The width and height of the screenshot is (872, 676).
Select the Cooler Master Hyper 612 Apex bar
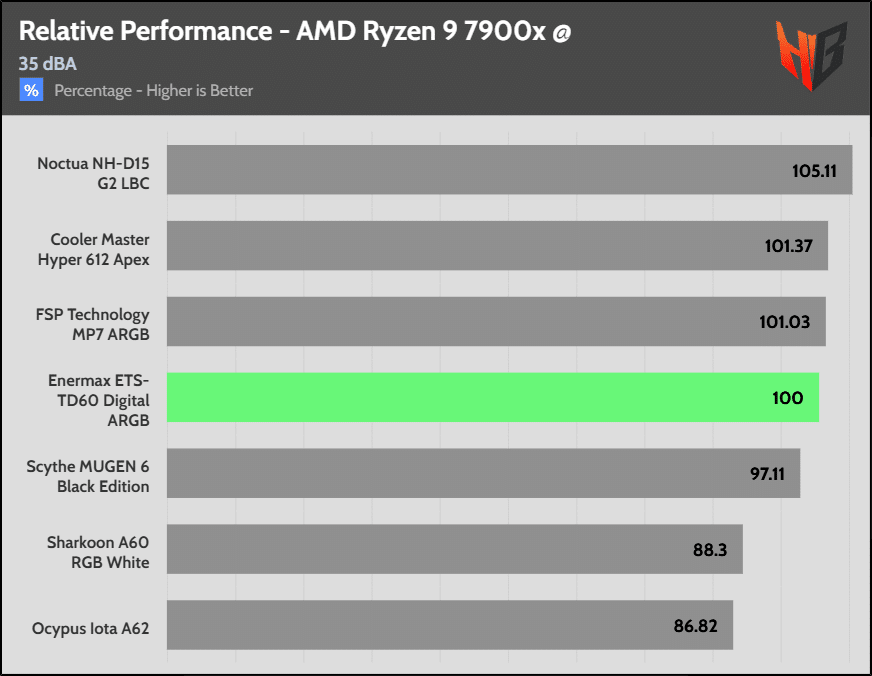(497, 246)
